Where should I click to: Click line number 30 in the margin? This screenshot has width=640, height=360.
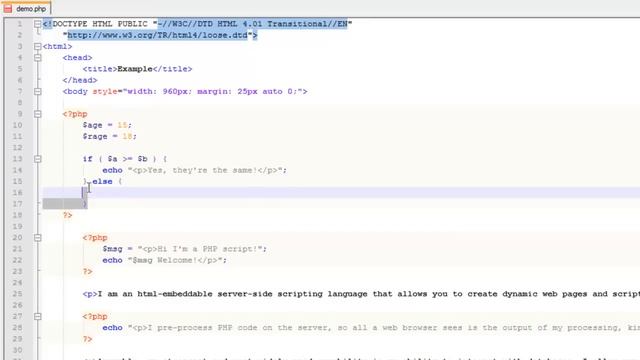coord(18,350)
